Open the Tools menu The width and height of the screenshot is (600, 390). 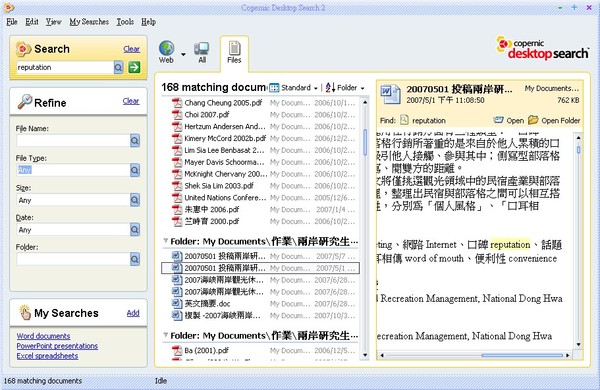tap(125, 22)
